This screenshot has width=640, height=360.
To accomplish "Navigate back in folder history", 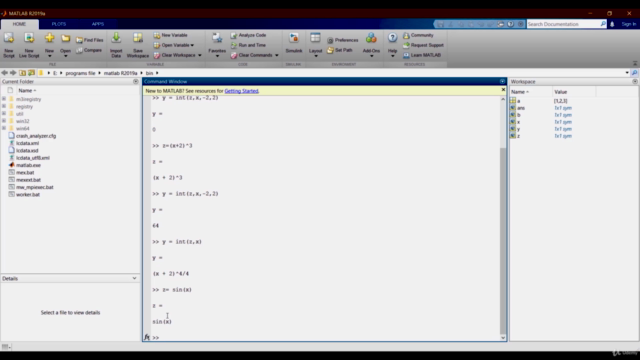I will coord(4,73).
